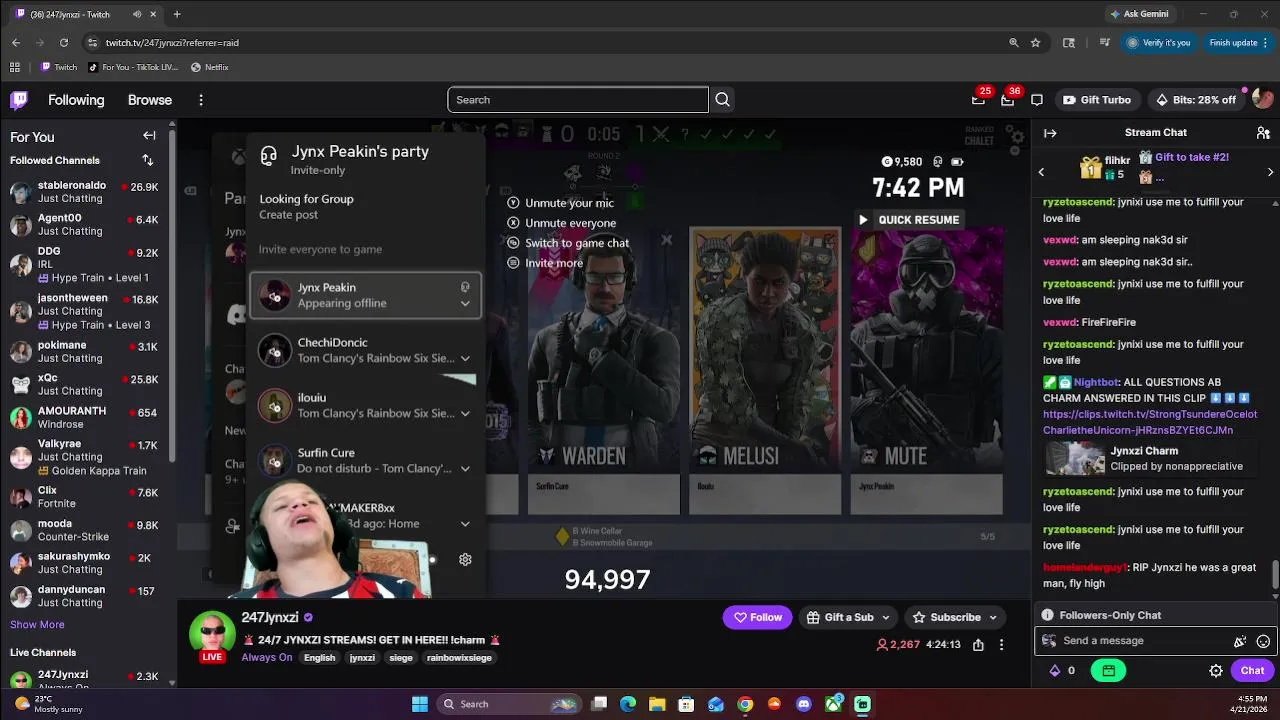The height and width of the screenshot is (720, 1280).
Task: Click the Bits 28% off button
Action: 1196,100
